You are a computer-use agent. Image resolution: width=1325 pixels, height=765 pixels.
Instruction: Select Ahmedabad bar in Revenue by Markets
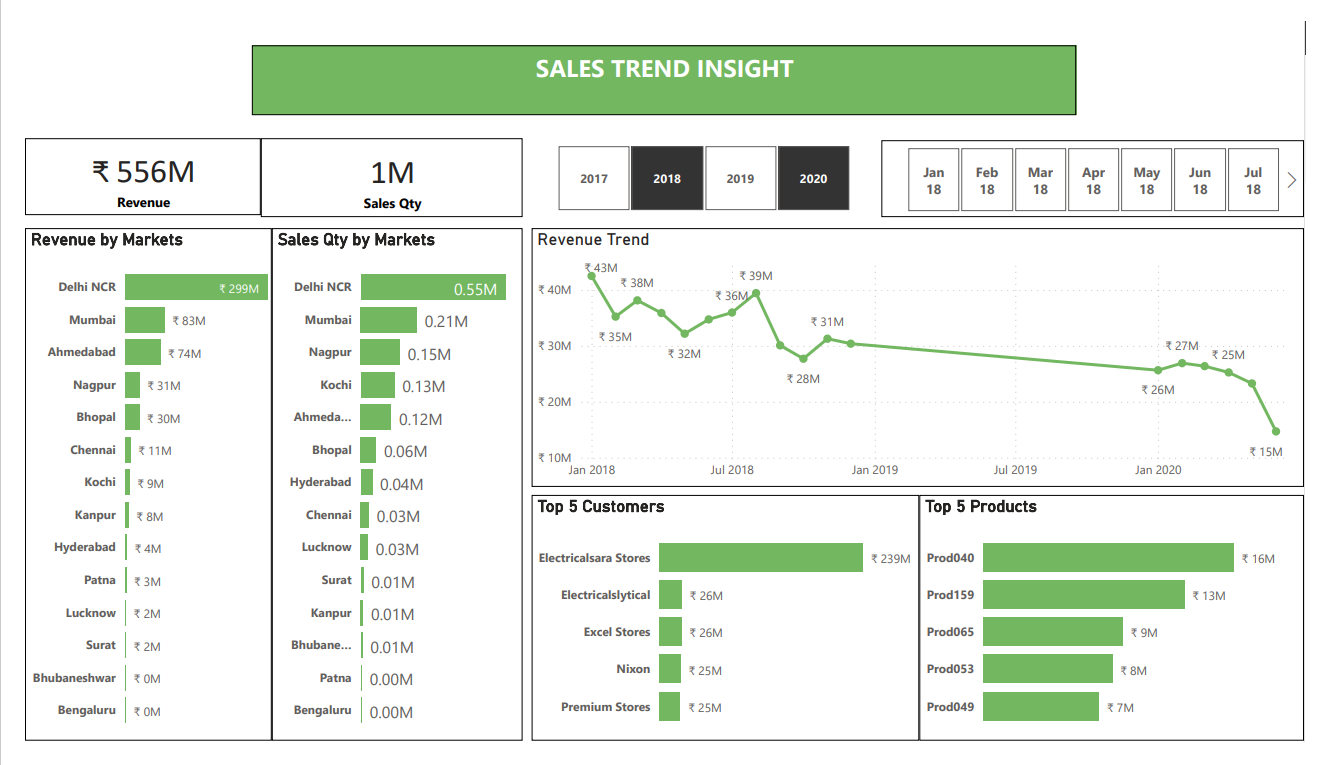pos(143,353)
